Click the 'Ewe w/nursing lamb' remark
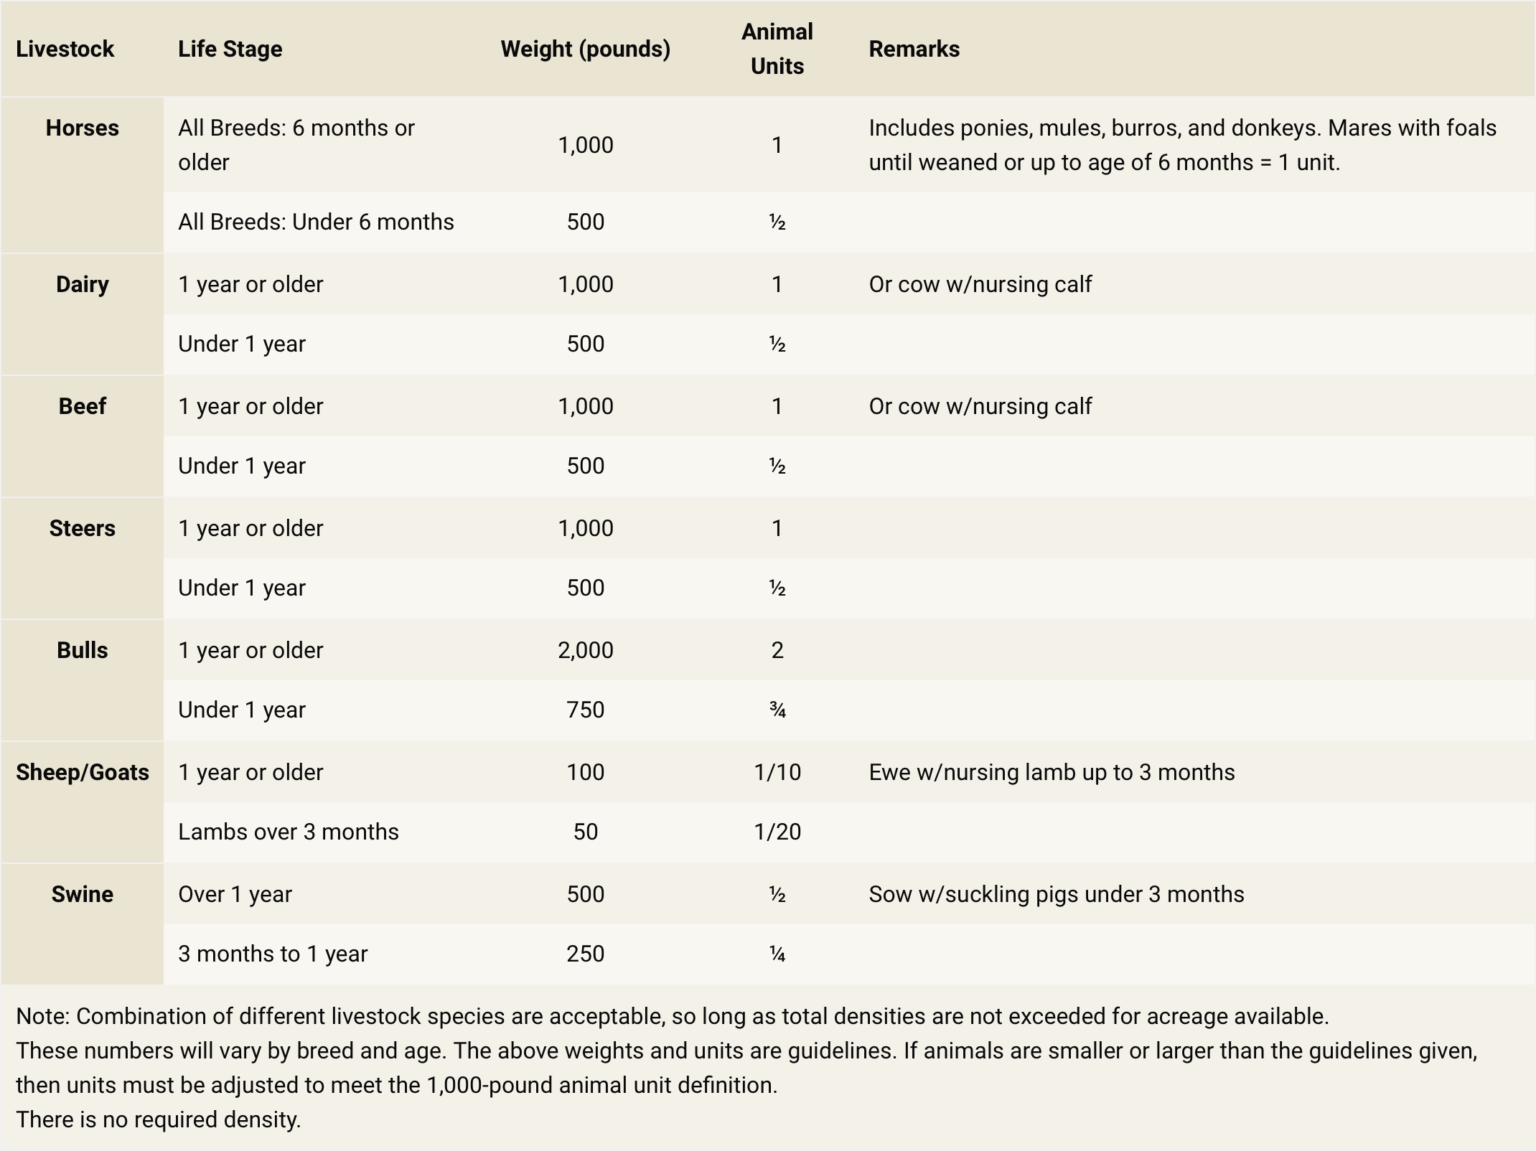1536x1151 pixels. pos(1051,772)
